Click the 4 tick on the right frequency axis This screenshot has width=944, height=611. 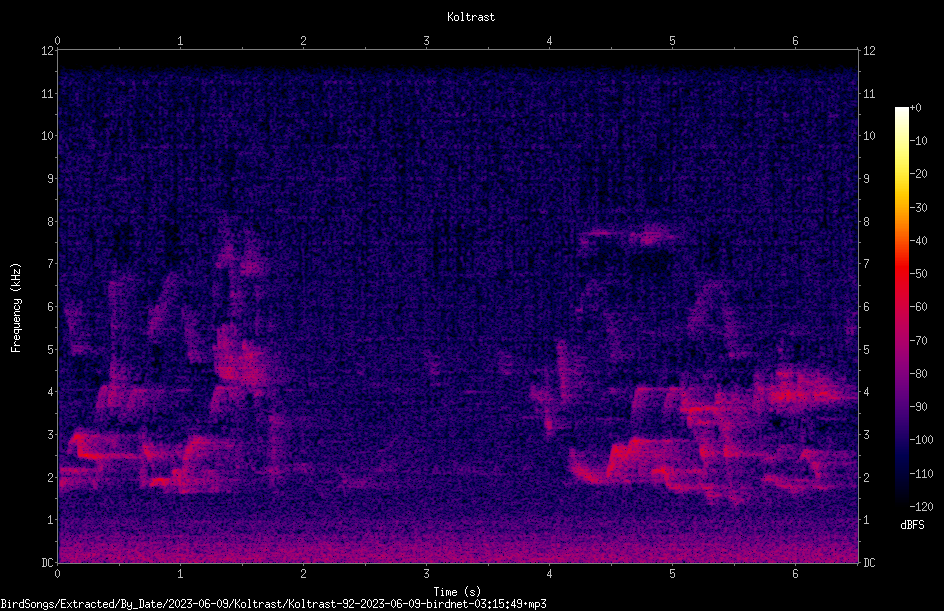[x=866, y=392]
